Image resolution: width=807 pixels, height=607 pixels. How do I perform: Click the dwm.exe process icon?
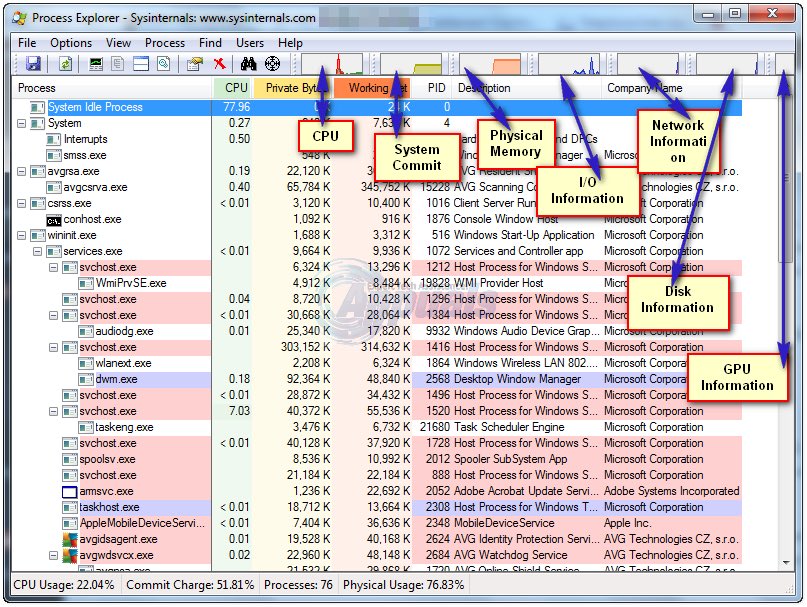(x=85, y=379)
